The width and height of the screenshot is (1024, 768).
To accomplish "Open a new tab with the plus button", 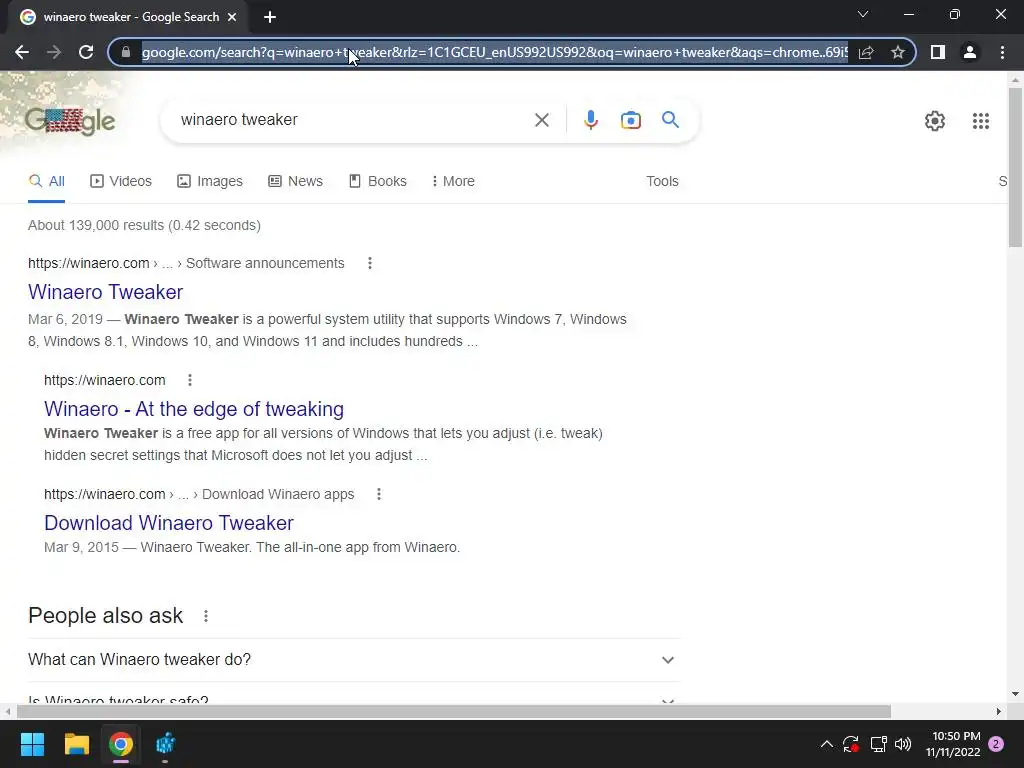I will coord(270,17).
